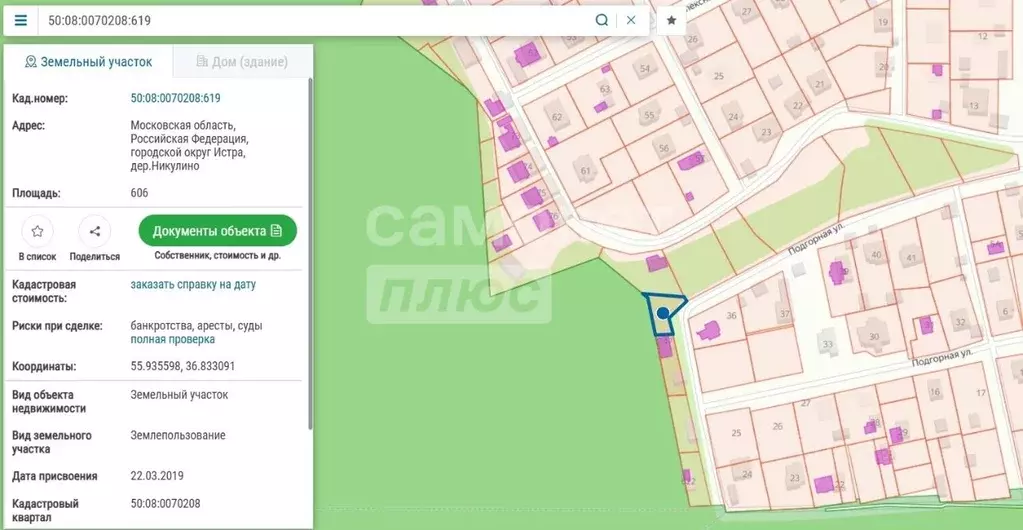Clear the search field with X
This screenshot has width=1023, height=530.
631,20
